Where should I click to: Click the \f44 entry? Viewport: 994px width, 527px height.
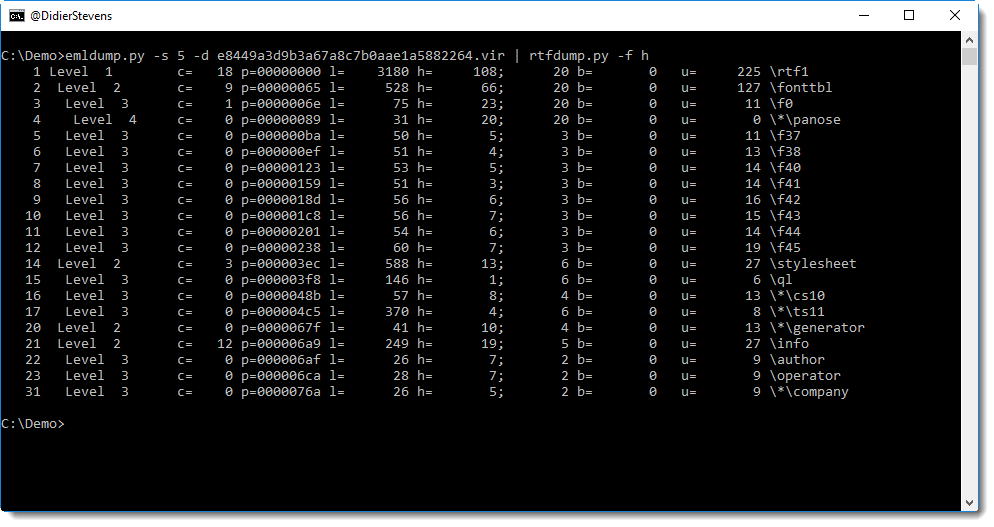[x=785, y=232]
